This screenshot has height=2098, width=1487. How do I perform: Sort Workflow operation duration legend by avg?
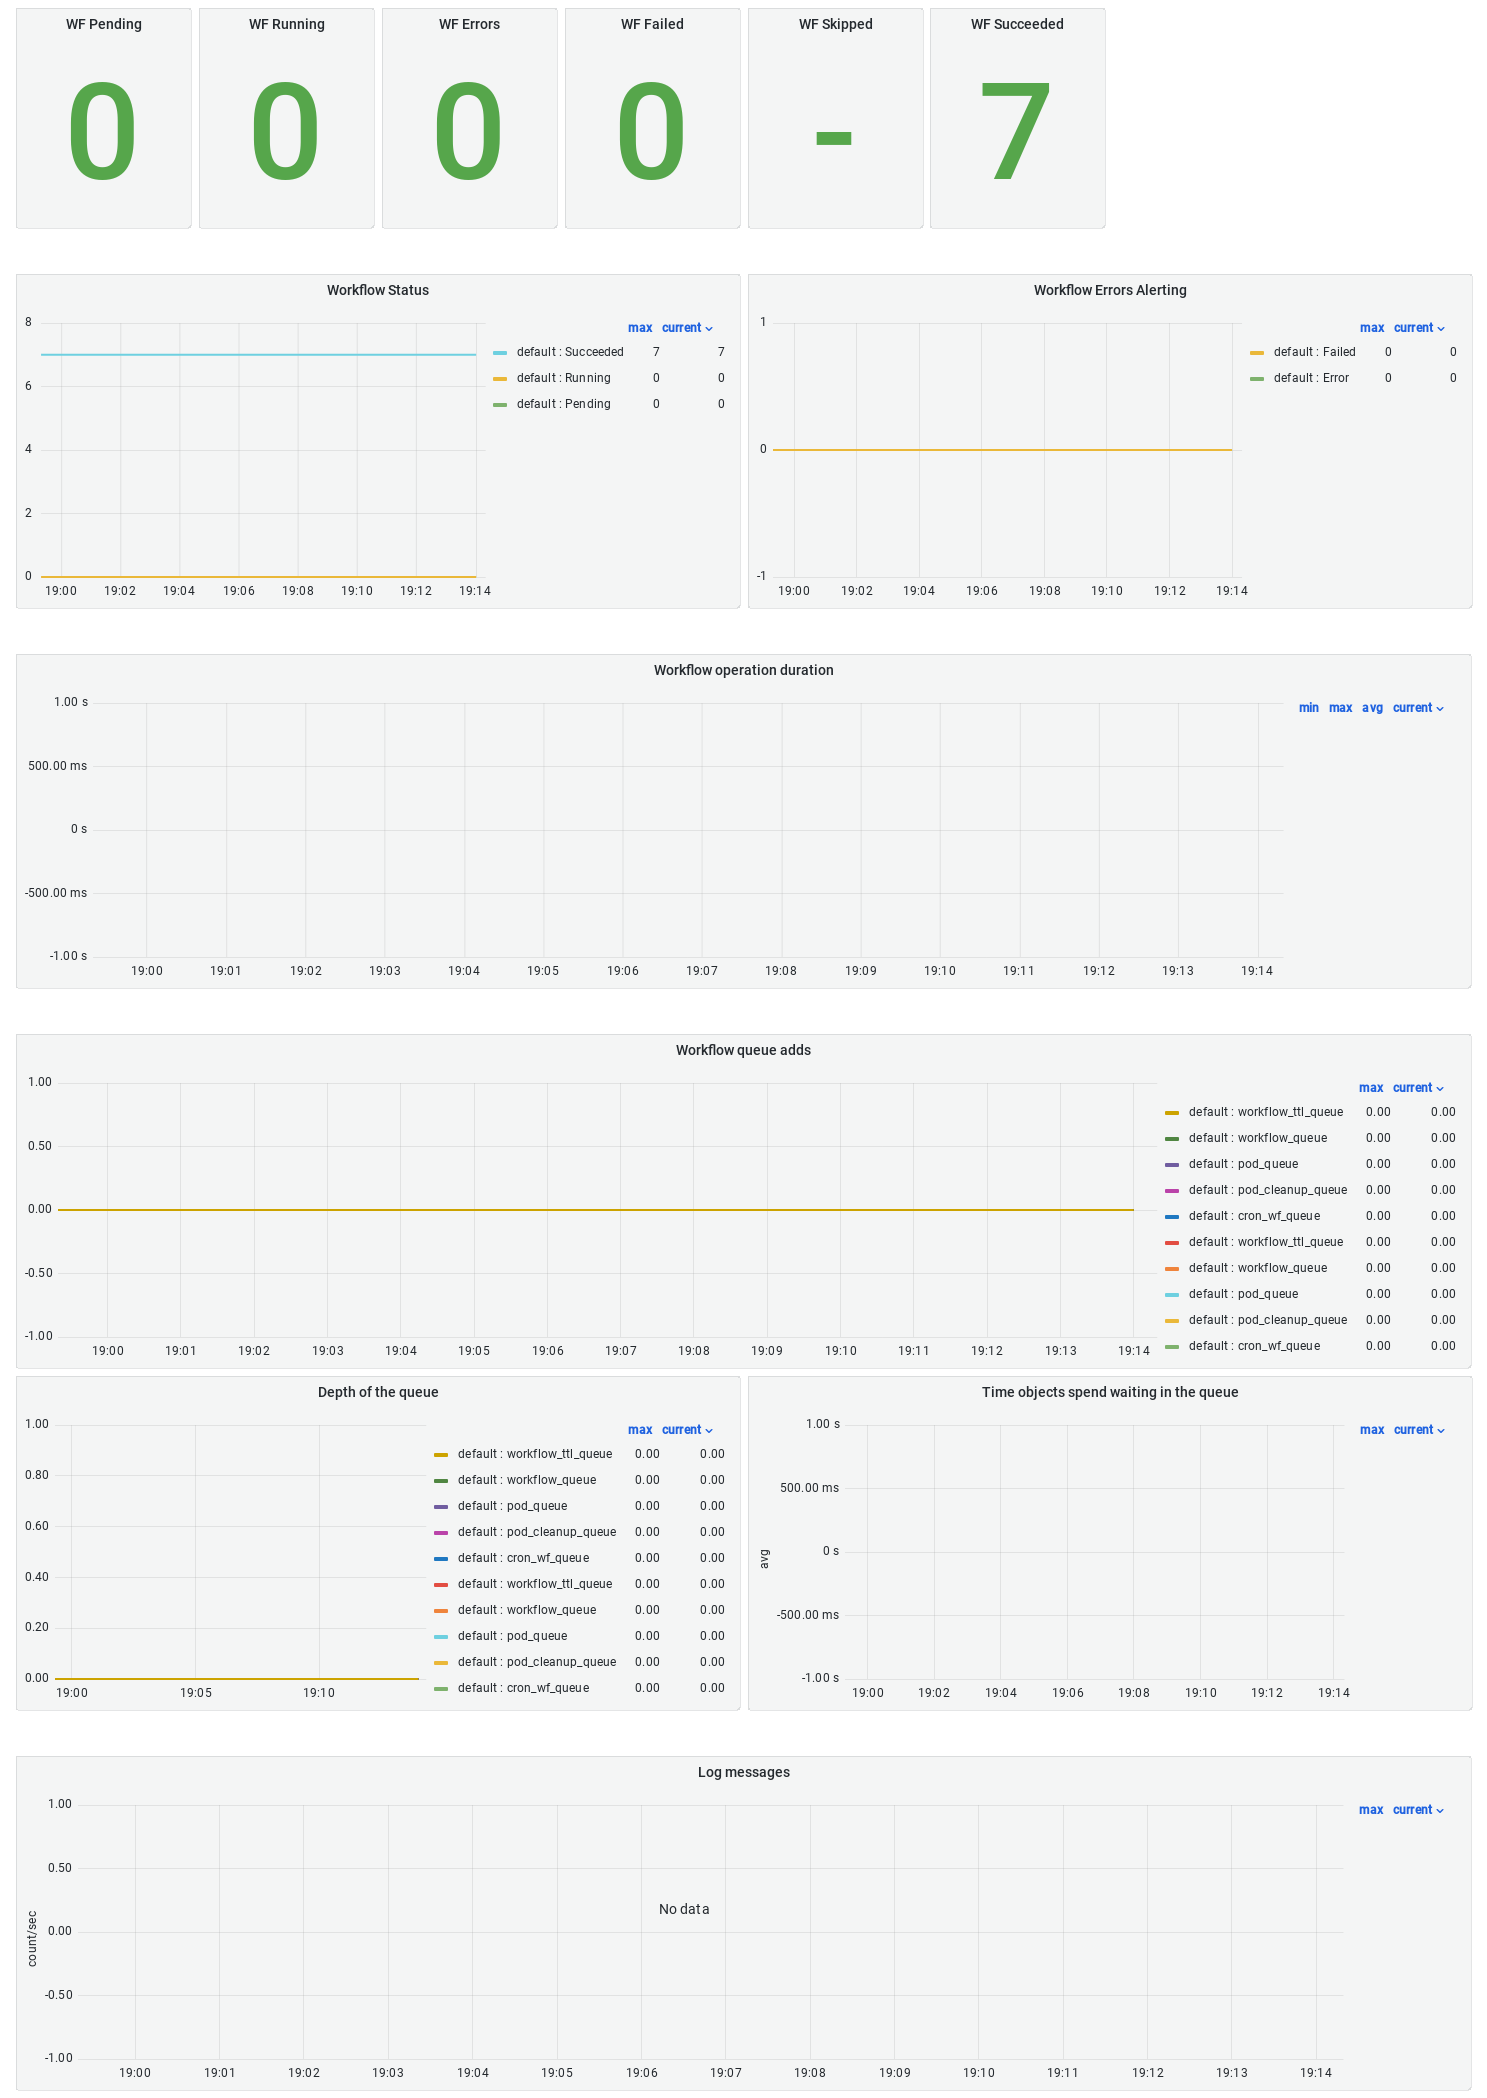(x=1372, y=708)
